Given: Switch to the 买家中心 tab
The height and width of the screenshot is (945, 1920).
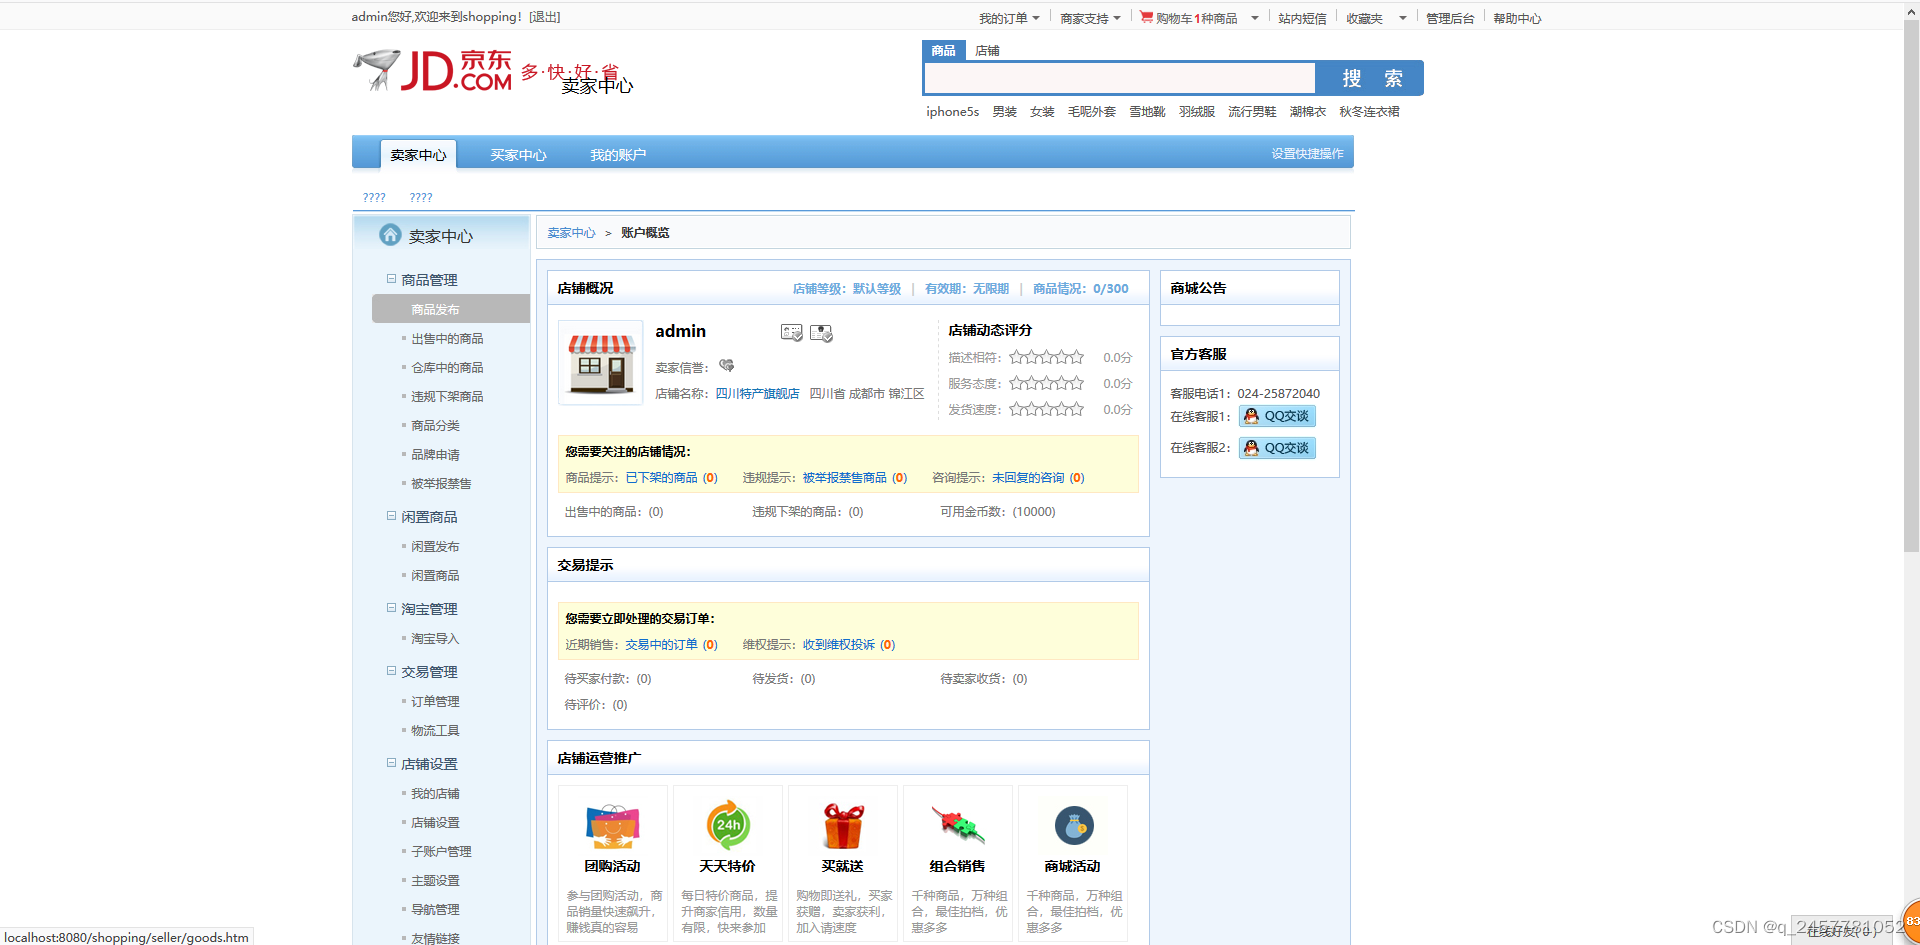Looking at the screenshot, I should 518,154.
